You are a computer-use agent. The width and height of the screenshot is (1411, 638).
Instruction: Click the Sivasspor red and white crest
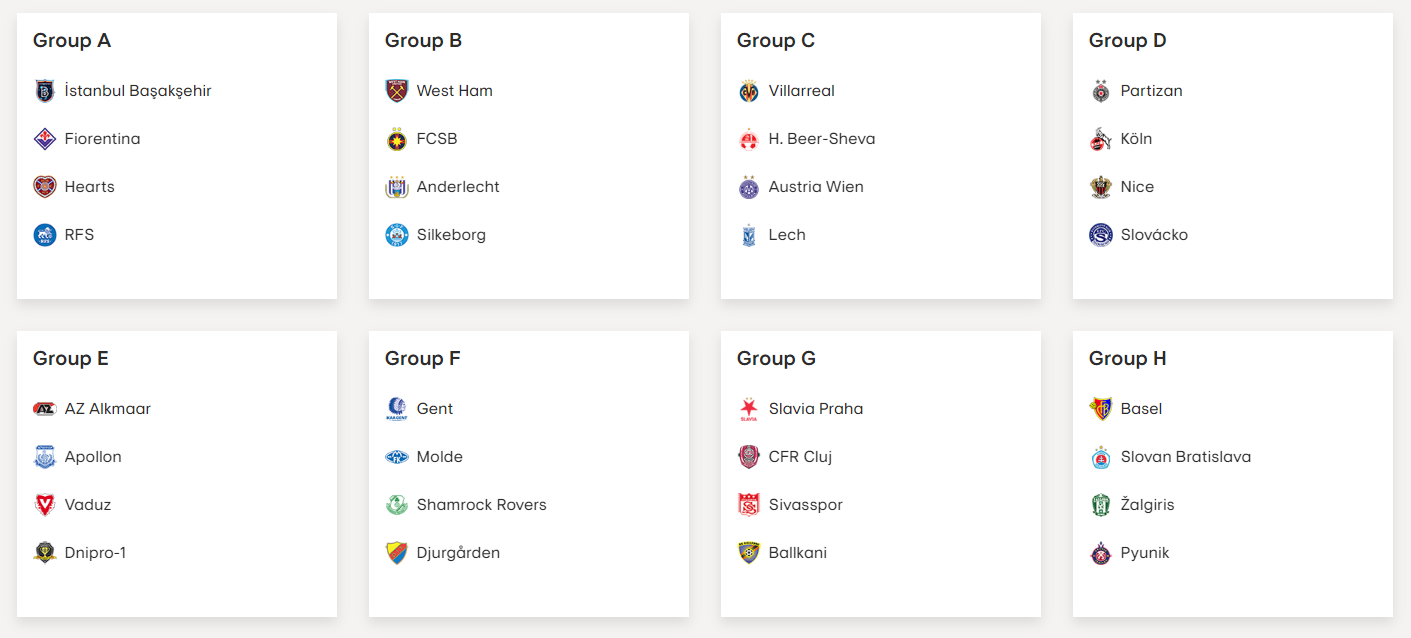(749, 505)
